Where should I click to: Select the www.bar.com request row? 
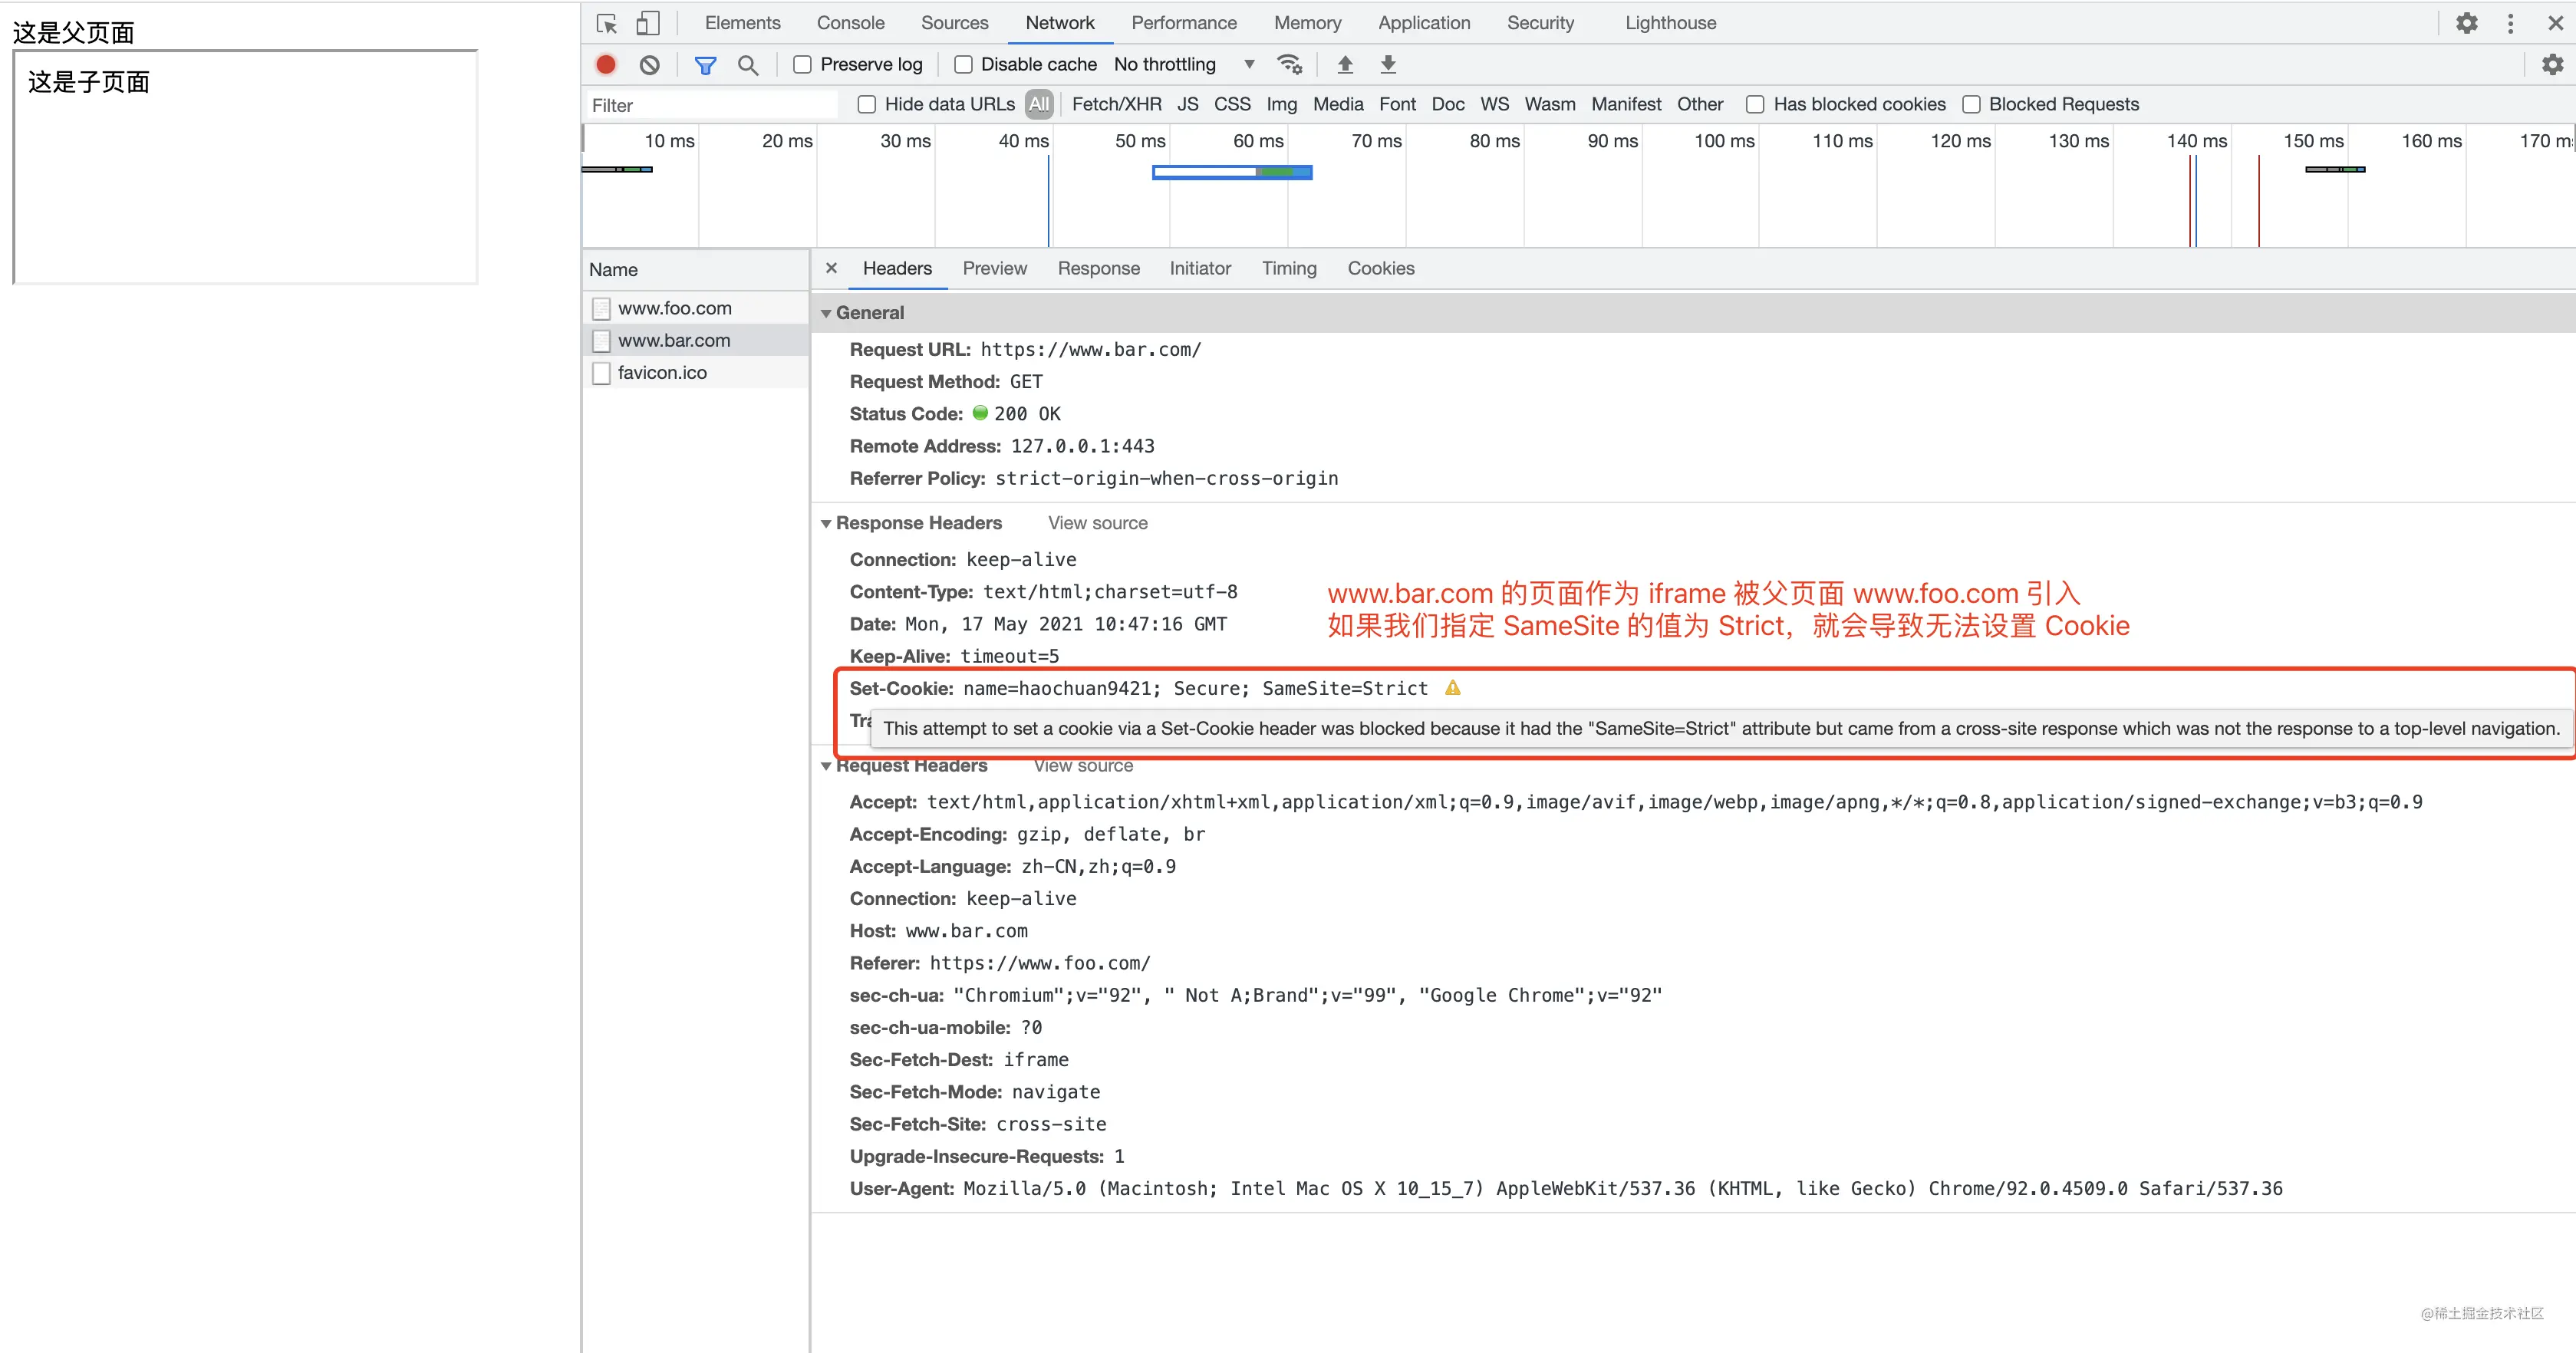[696, 340]
